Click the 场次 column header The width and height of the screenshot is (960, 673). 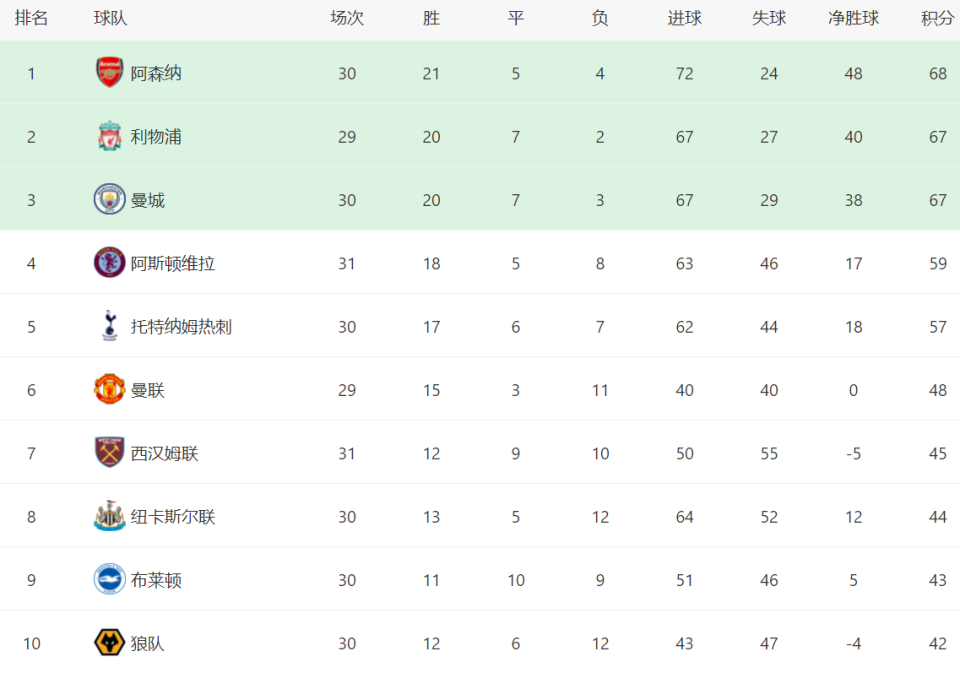point(347,18)
